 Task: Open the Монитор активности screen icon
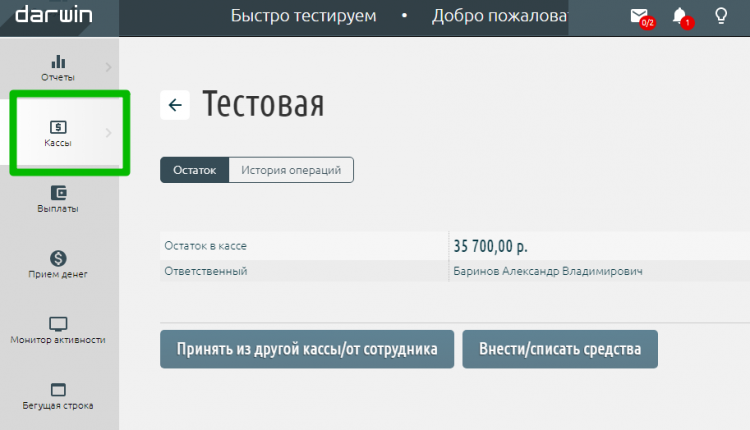click(58, 324)
